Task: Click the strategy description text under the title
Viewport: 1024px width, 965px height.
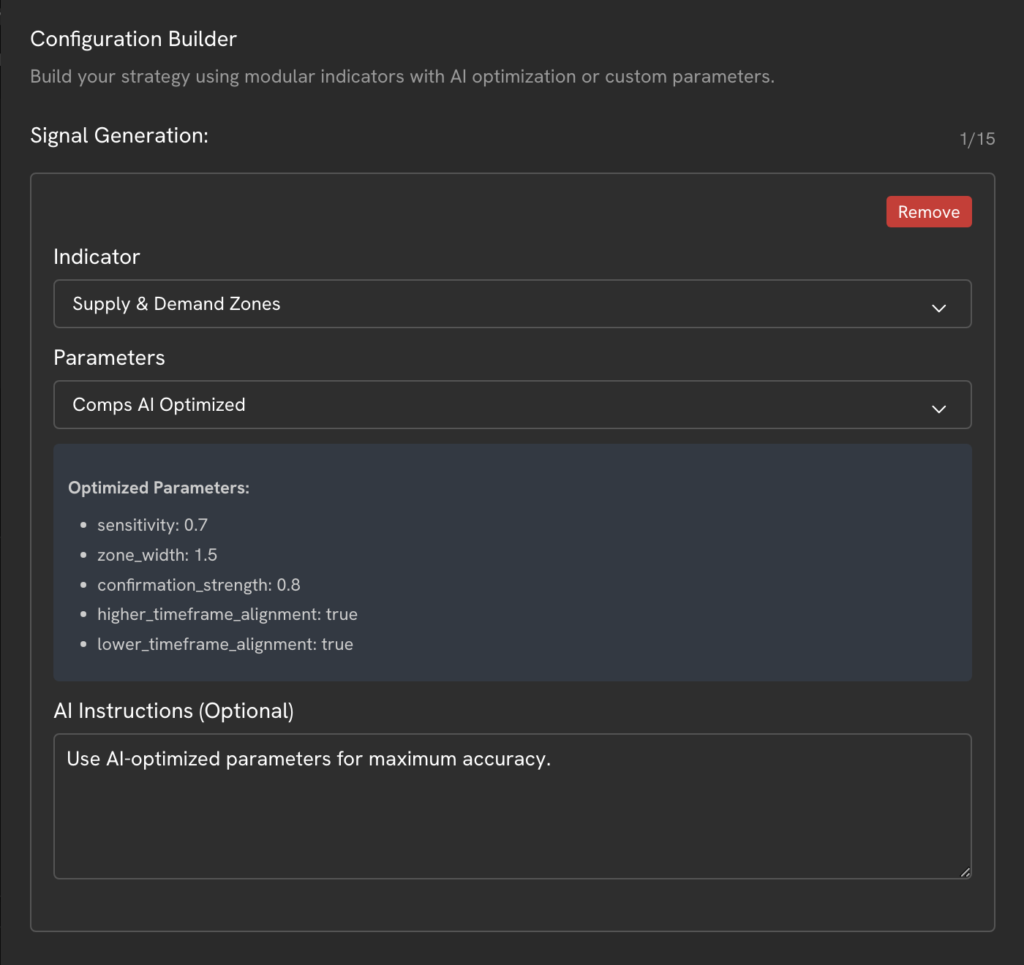Action: click(402, 77)
